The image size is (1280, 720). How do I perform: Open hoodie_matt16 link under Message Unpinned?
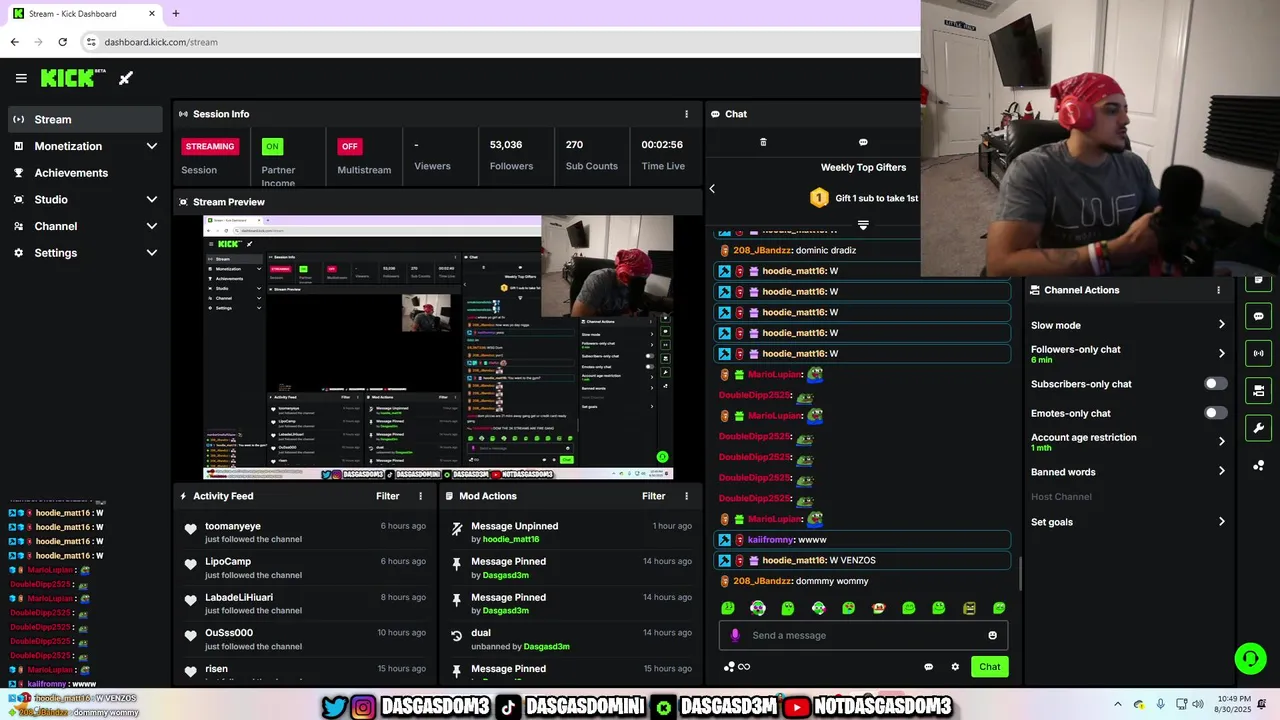coord(510,539)
